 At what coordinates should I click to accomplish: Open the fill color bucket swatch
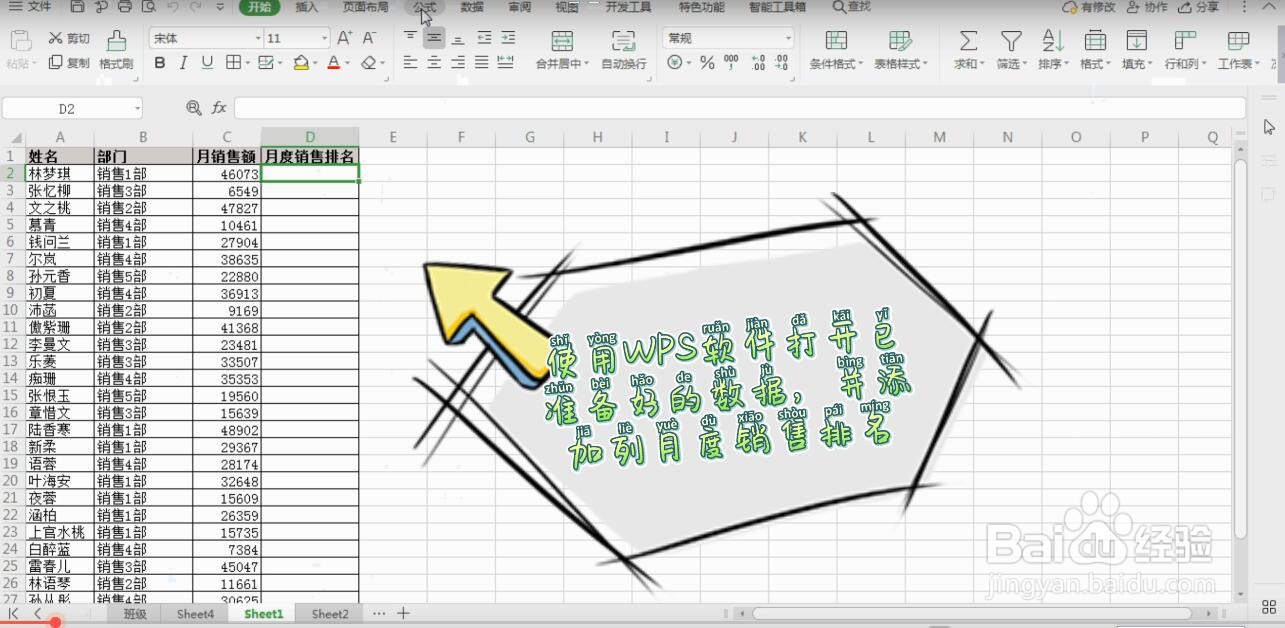point(300,63)
